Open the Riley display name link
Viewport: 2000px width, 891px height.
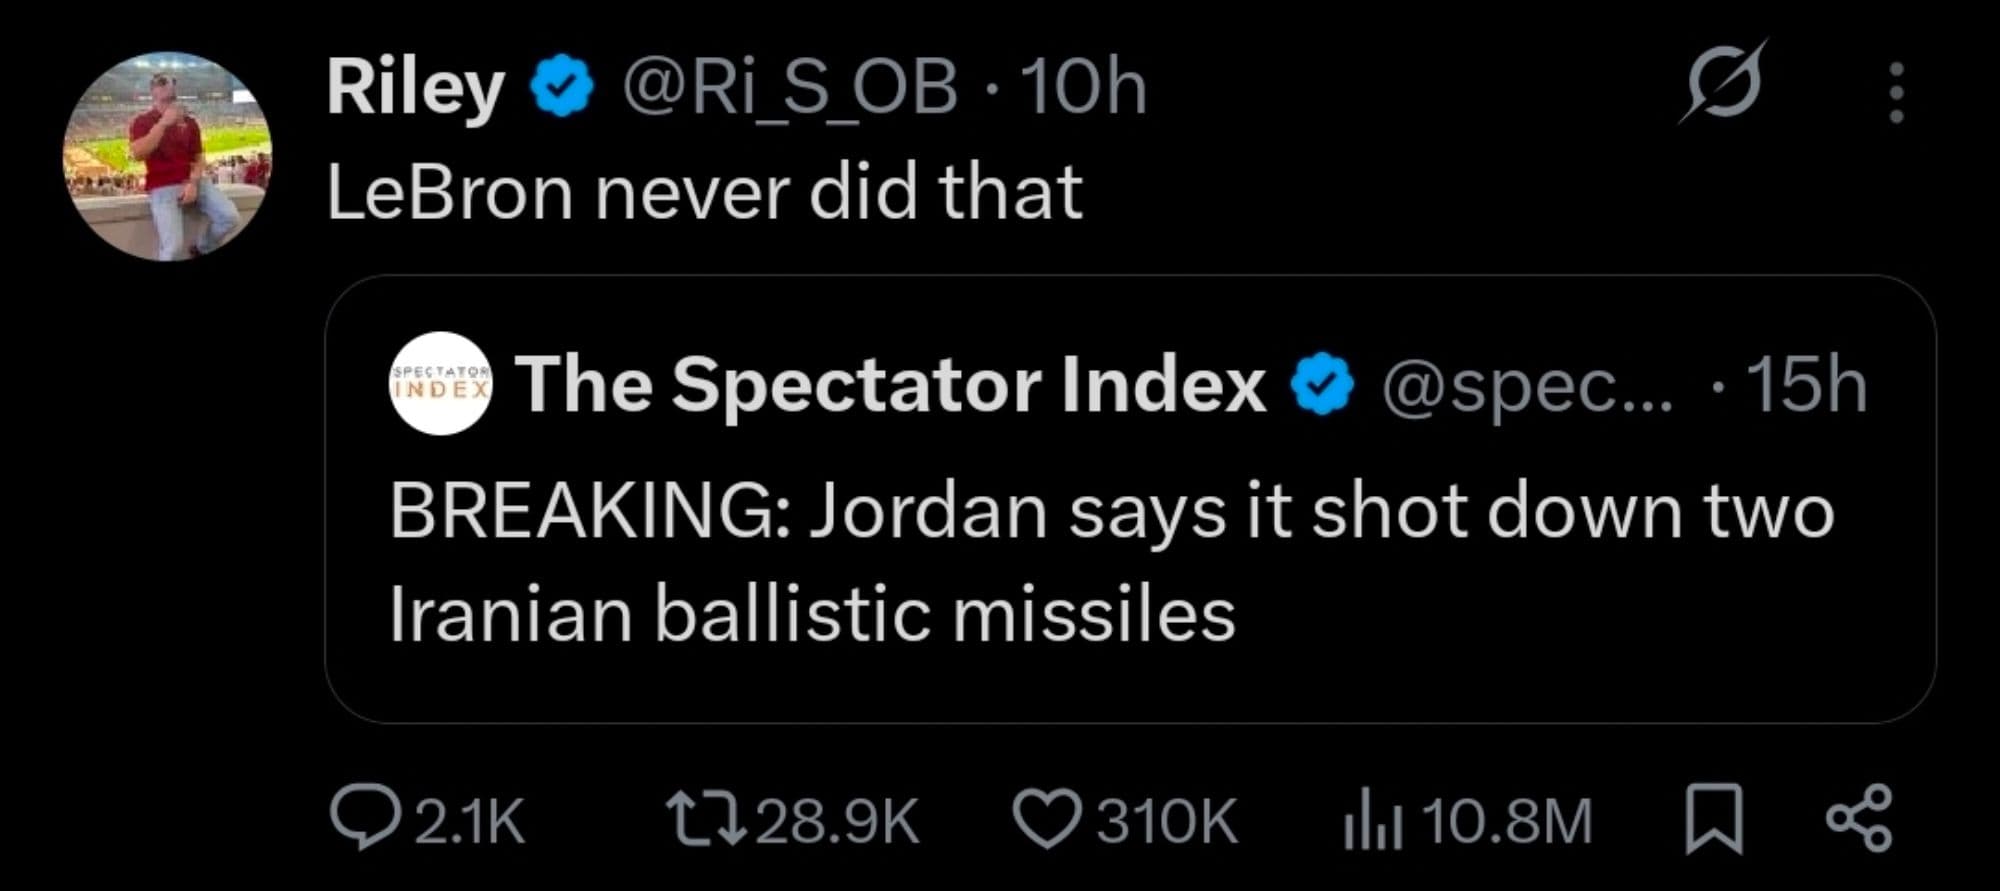415,88
